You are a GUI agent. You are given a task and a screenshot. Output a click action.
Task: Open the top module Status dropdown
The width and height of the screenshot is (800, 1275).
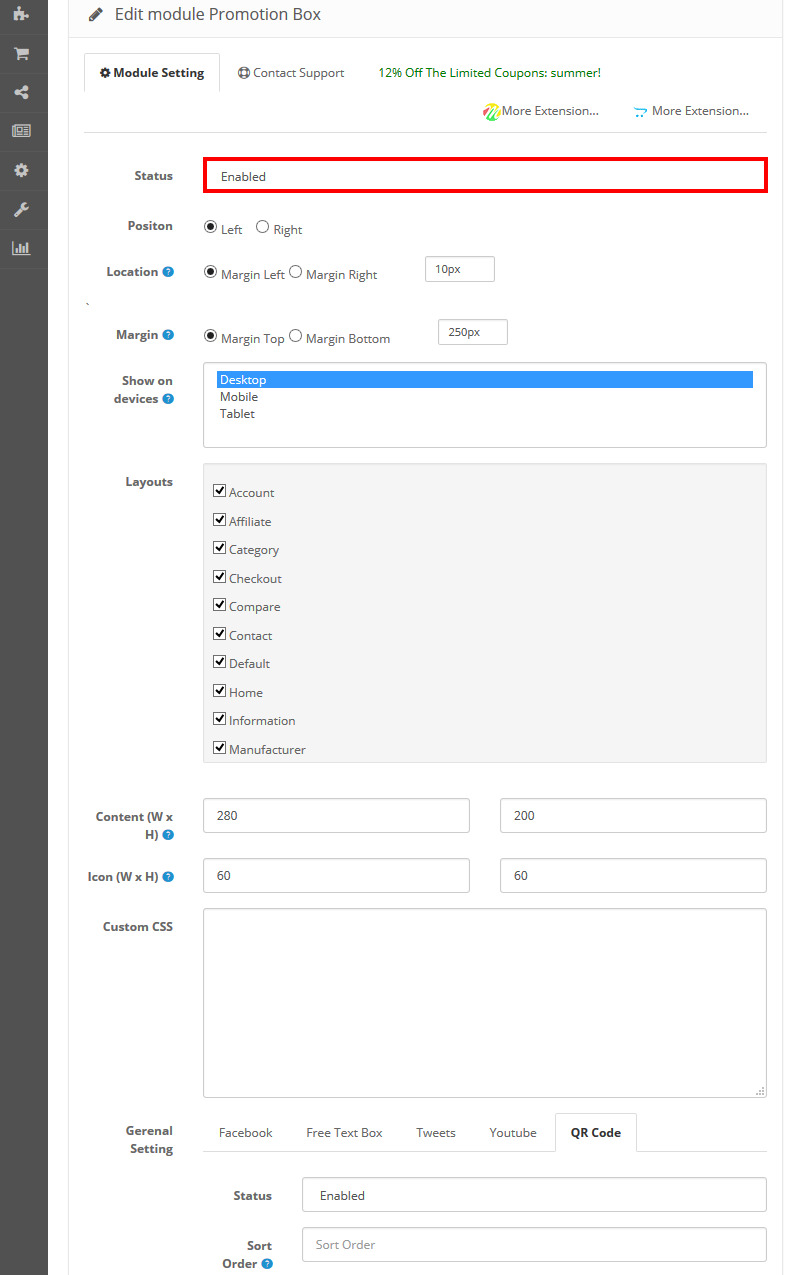tap(485, 176)
